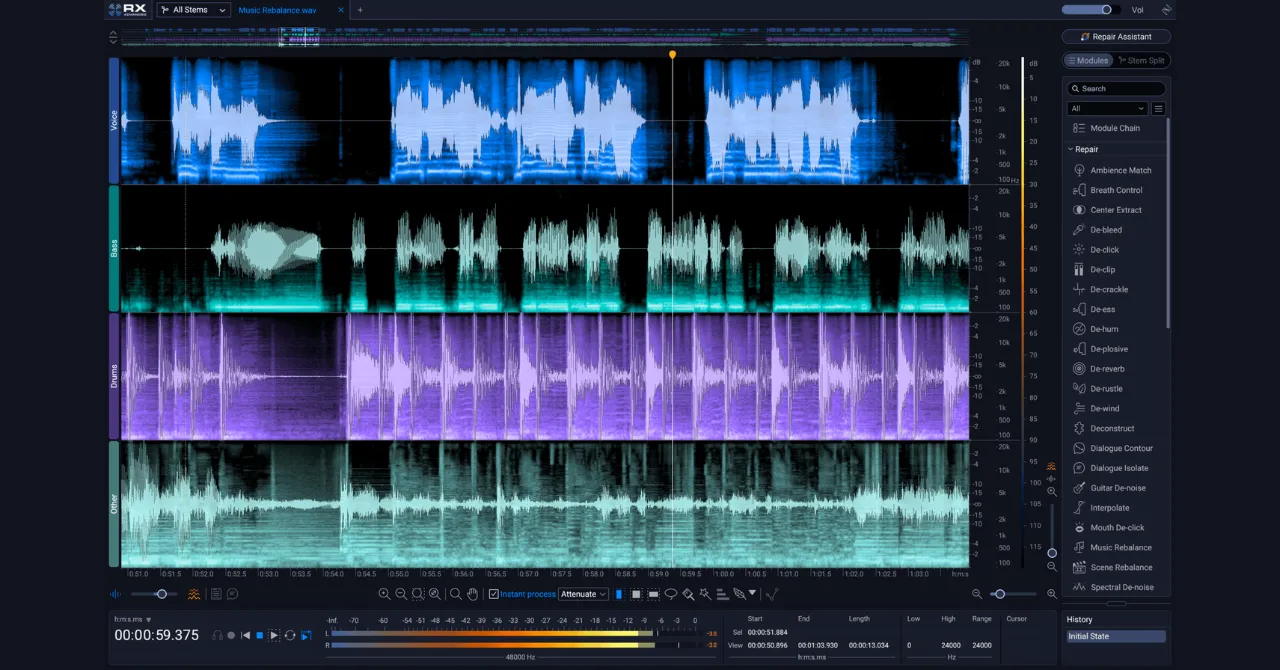
Task: Expand the All module category filter
Action: (x=1107, y=108)
